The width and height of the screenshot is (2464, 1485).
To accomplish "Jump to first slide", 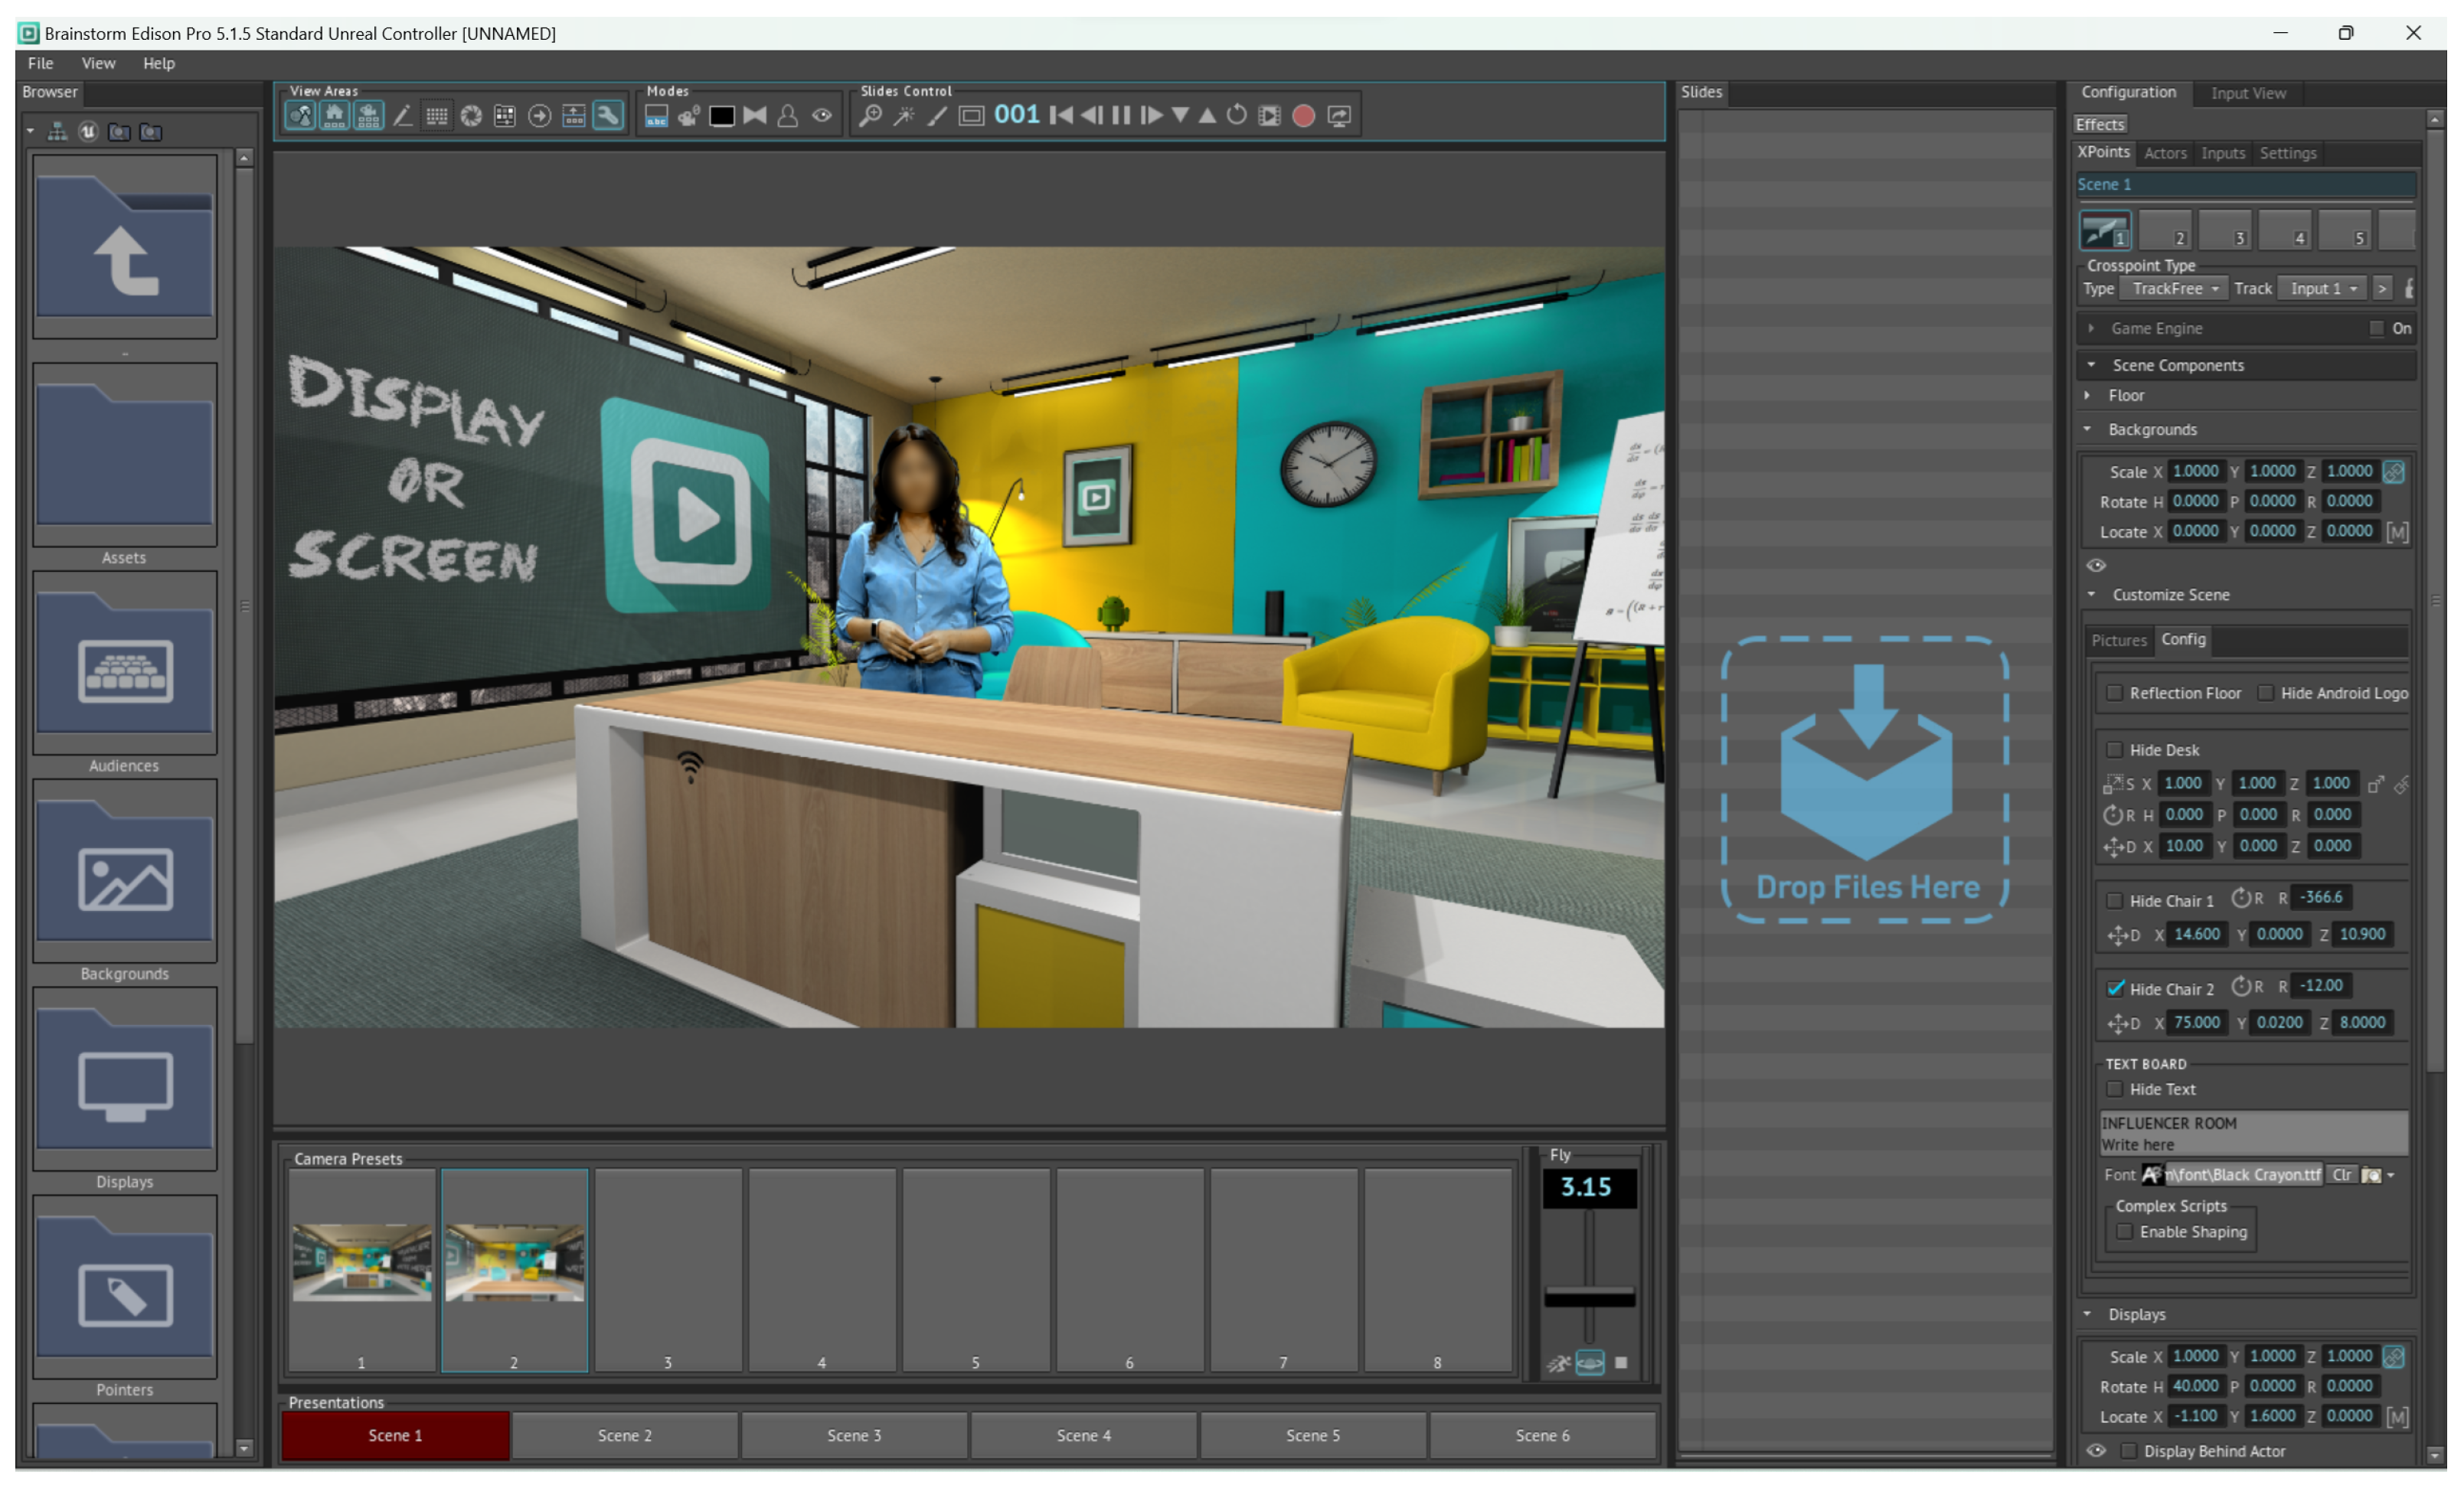I will click(1061, 116).
